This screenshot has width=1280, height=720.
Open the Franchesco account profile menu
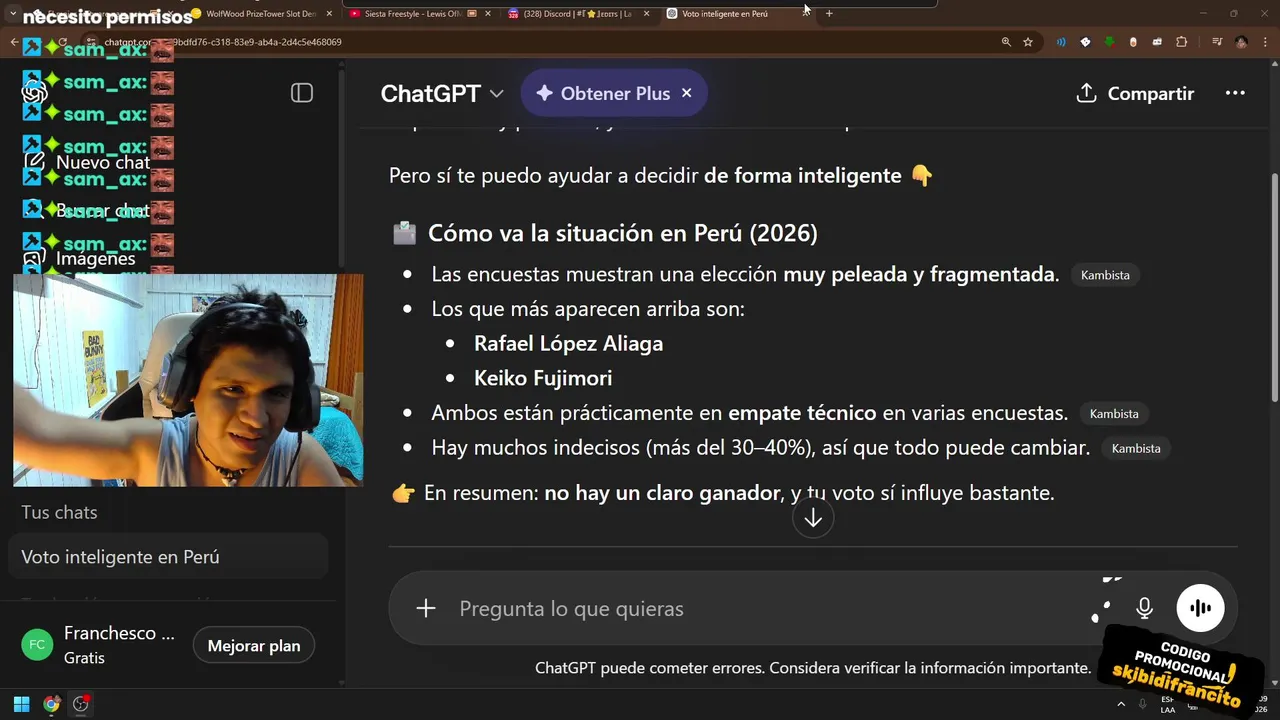pos(100,645)
